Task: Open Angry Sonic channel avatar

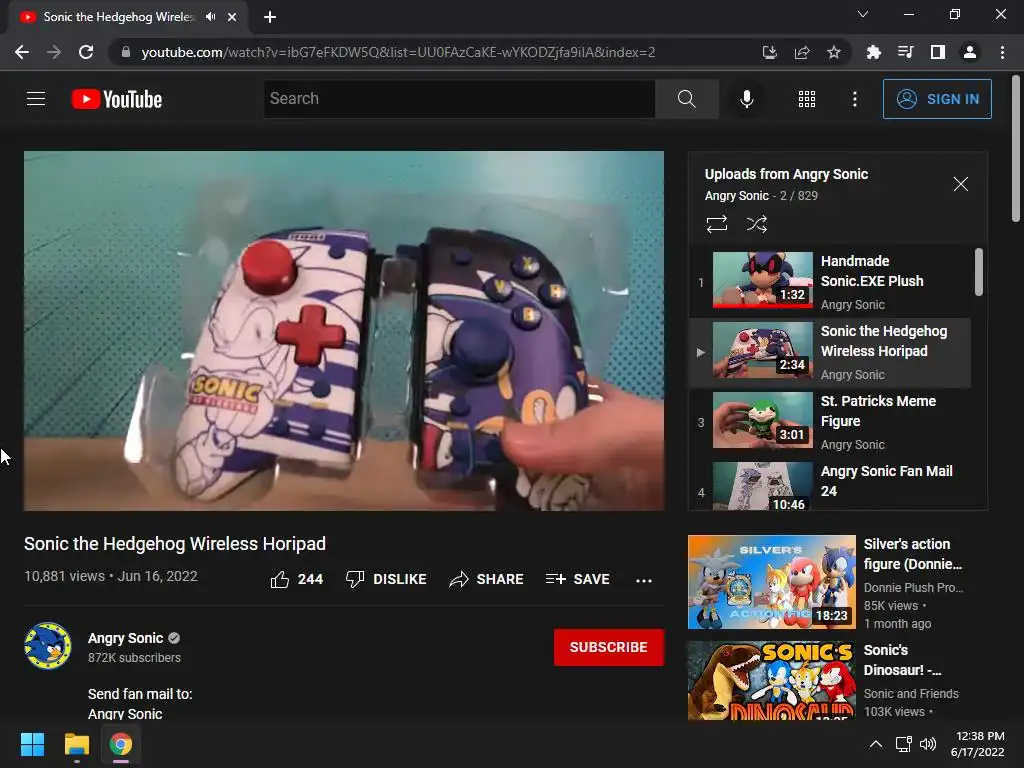Action: click(48, 646)
